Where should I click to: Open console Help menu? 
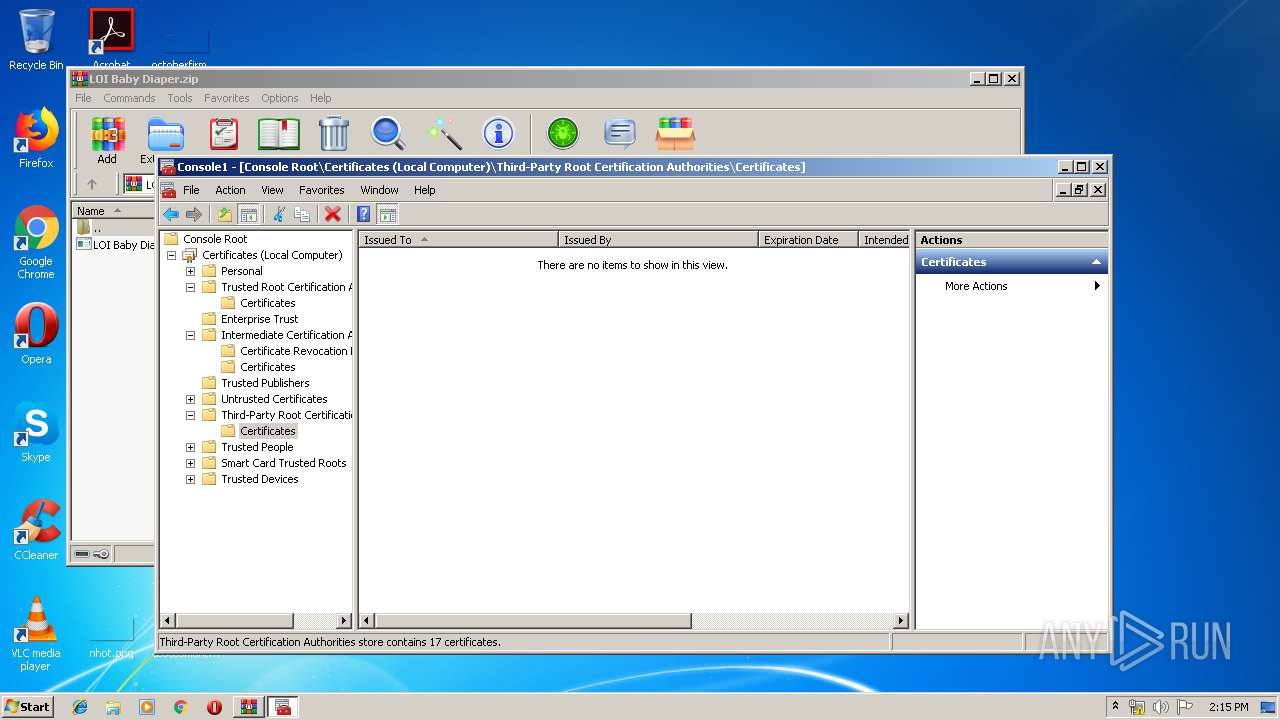click(x=425, y=190)
